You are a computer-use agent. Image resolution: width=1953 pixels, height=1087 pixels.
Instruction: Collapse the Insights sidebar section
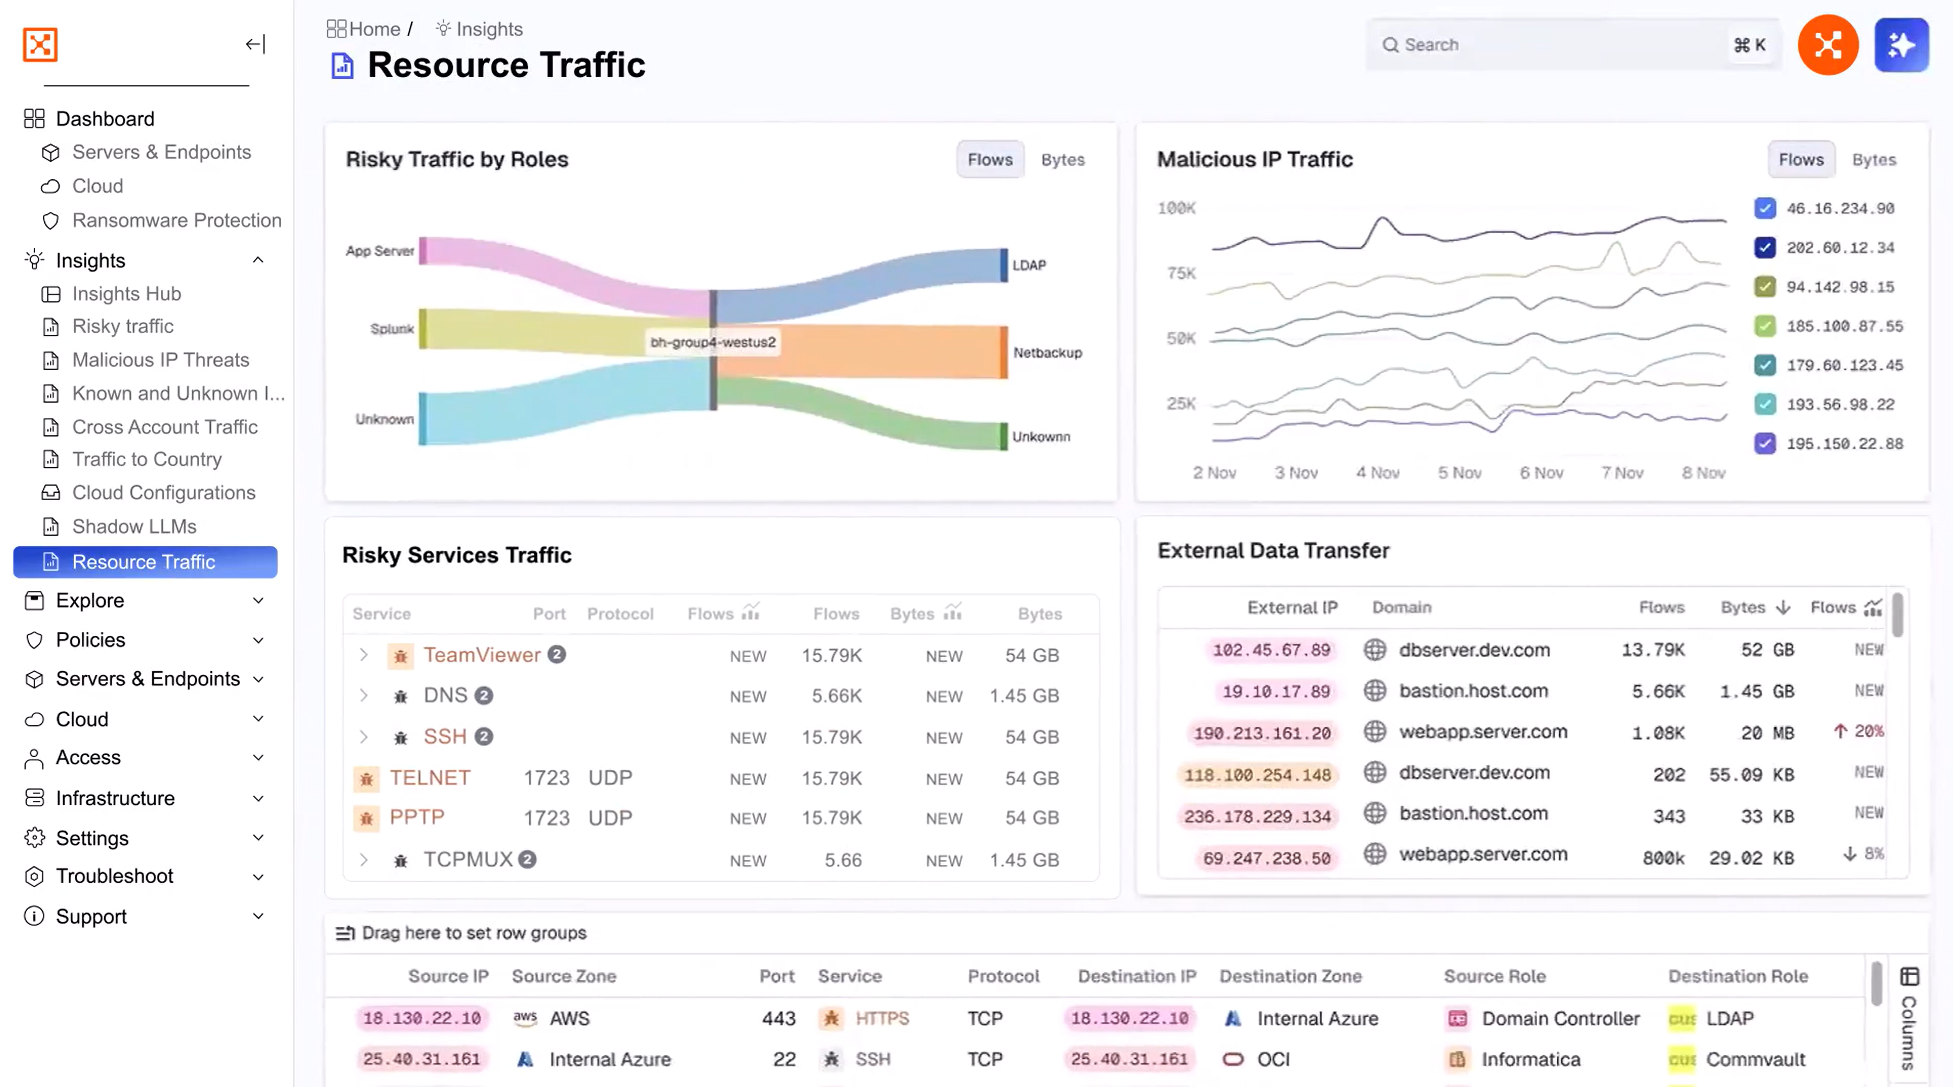pyautogui.click(x=258, y=260)
